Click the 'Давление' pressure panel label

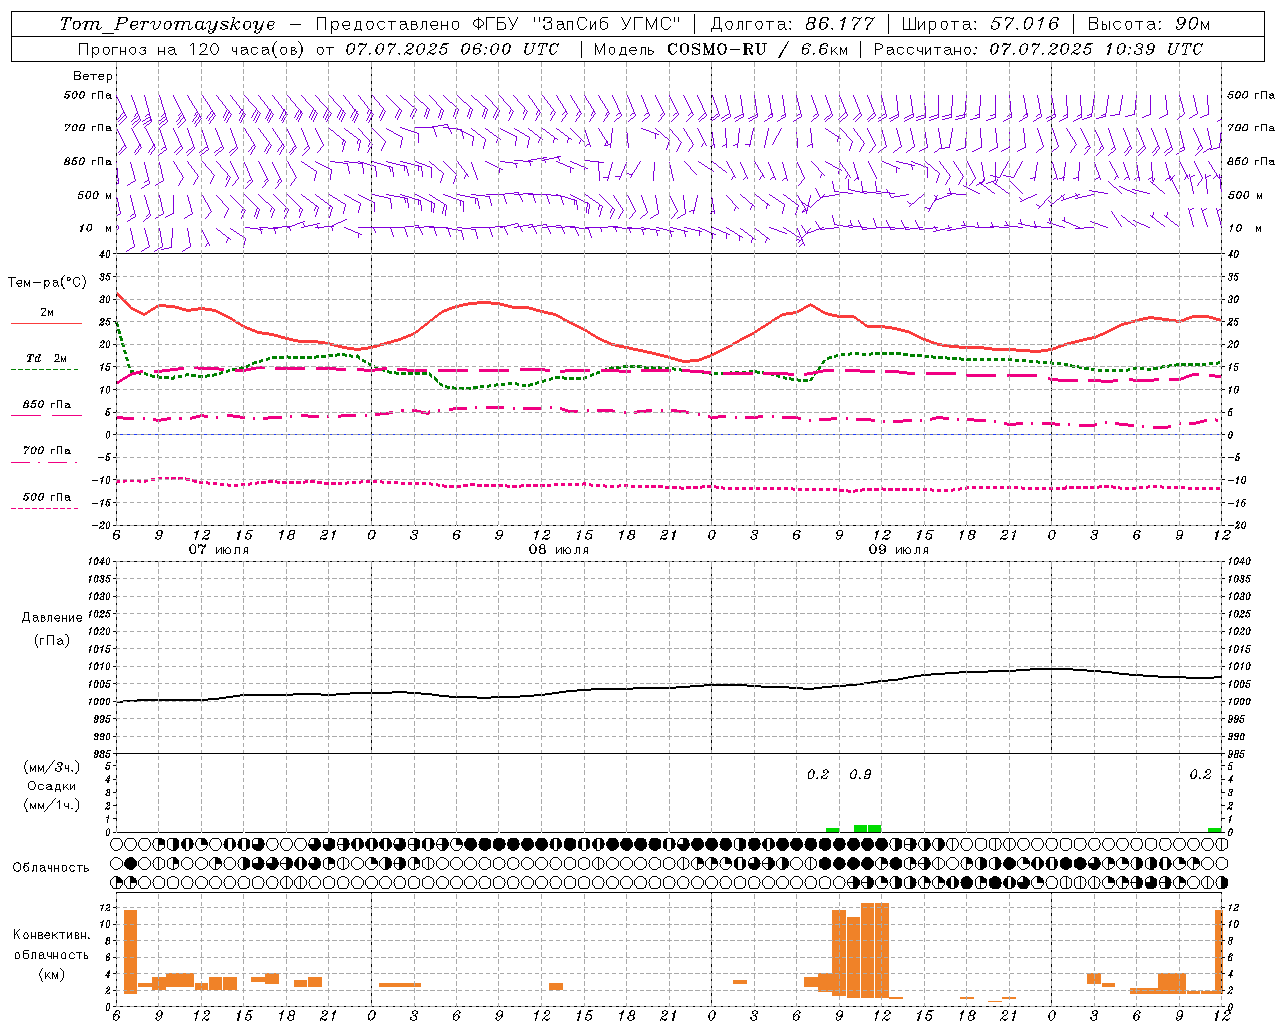tap(52, 618)
